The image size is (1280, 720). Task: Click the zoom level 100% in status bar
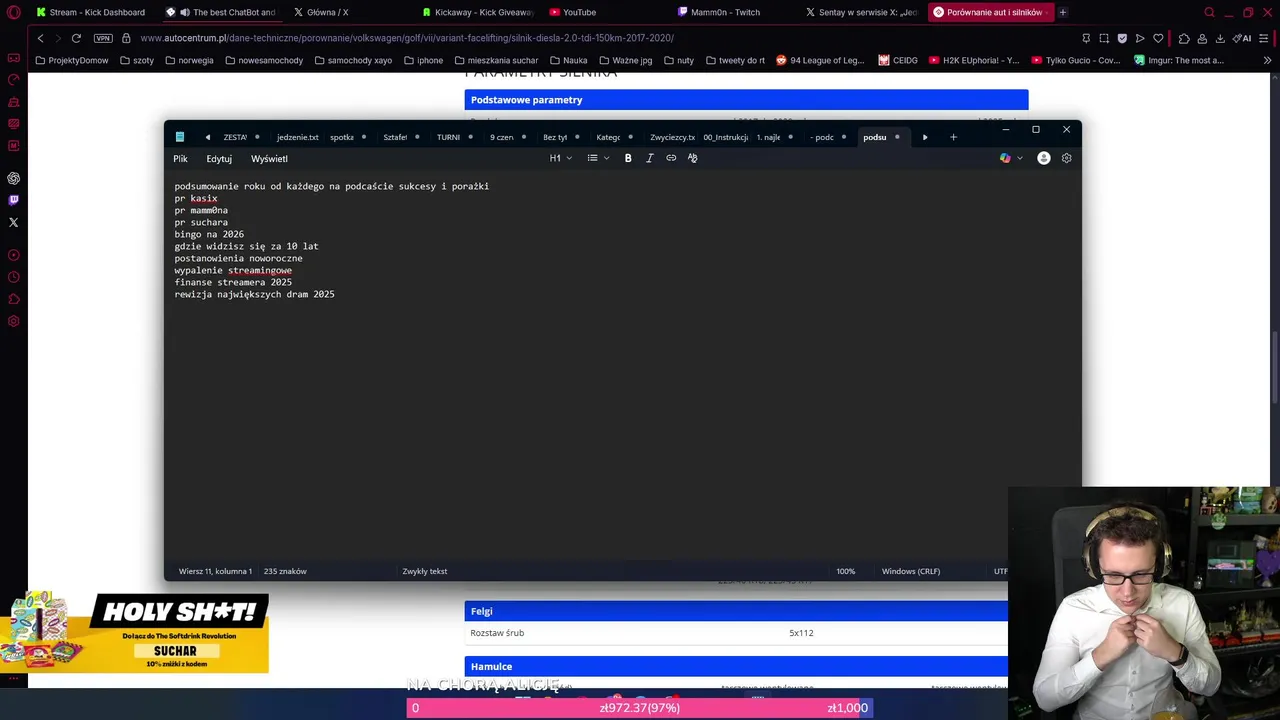845,571
